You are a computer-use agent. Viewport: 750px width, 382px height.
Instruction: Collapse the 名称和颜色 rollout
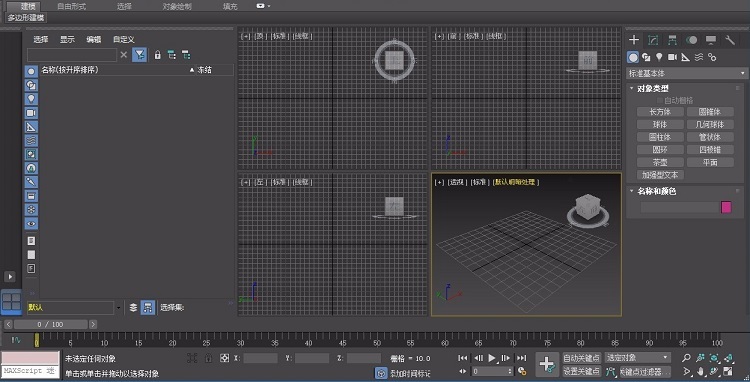click(631, 191)
